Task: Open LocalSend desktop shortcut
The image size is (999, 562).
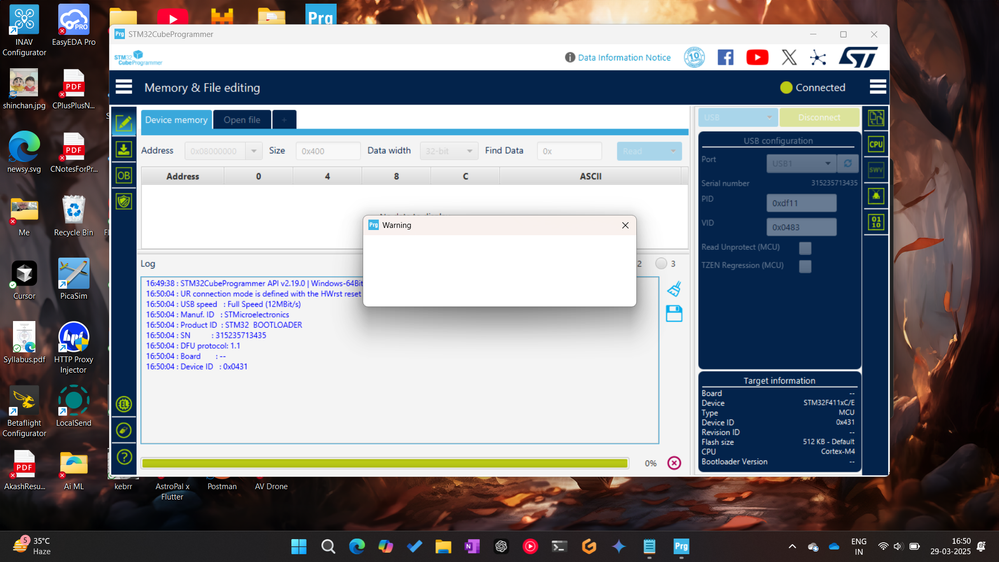Action: [73, 405]
